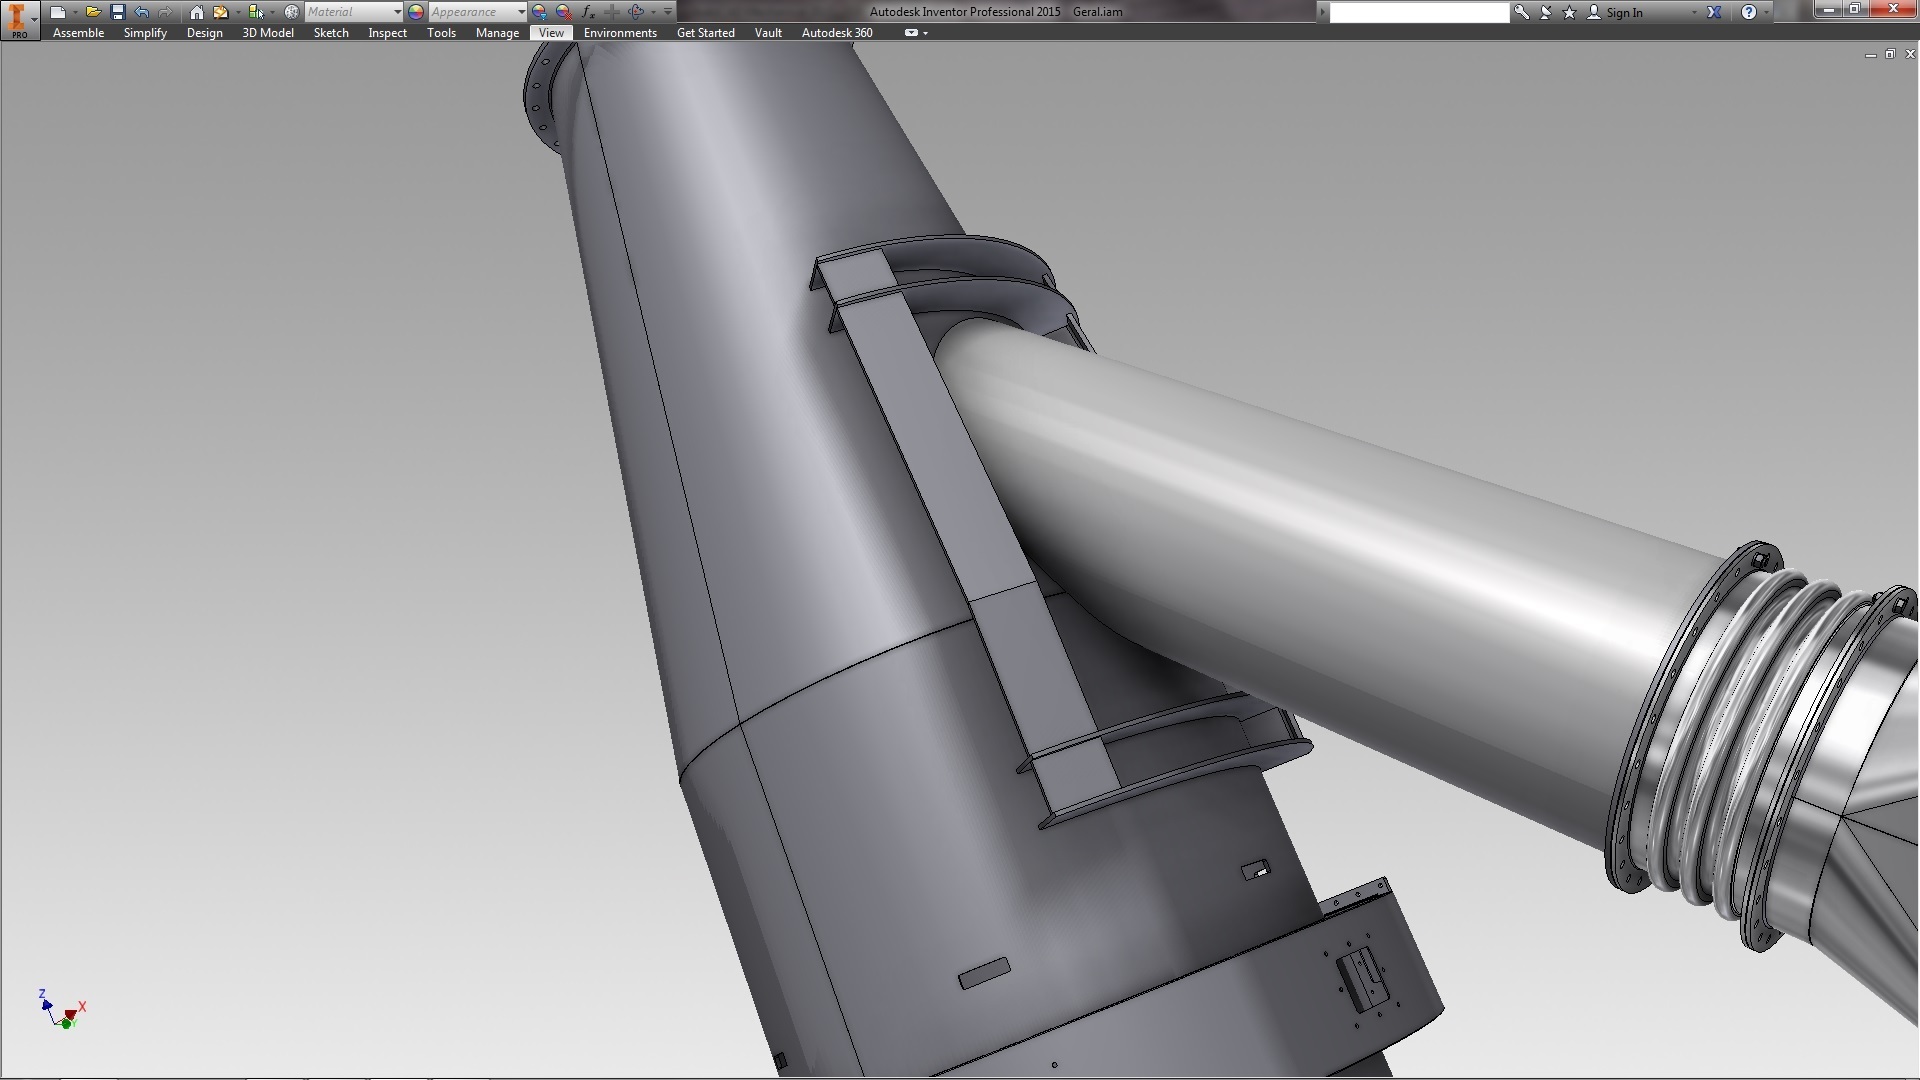Open the fx Parameters tool
1920x1080 pixels.
coord(588,12)
